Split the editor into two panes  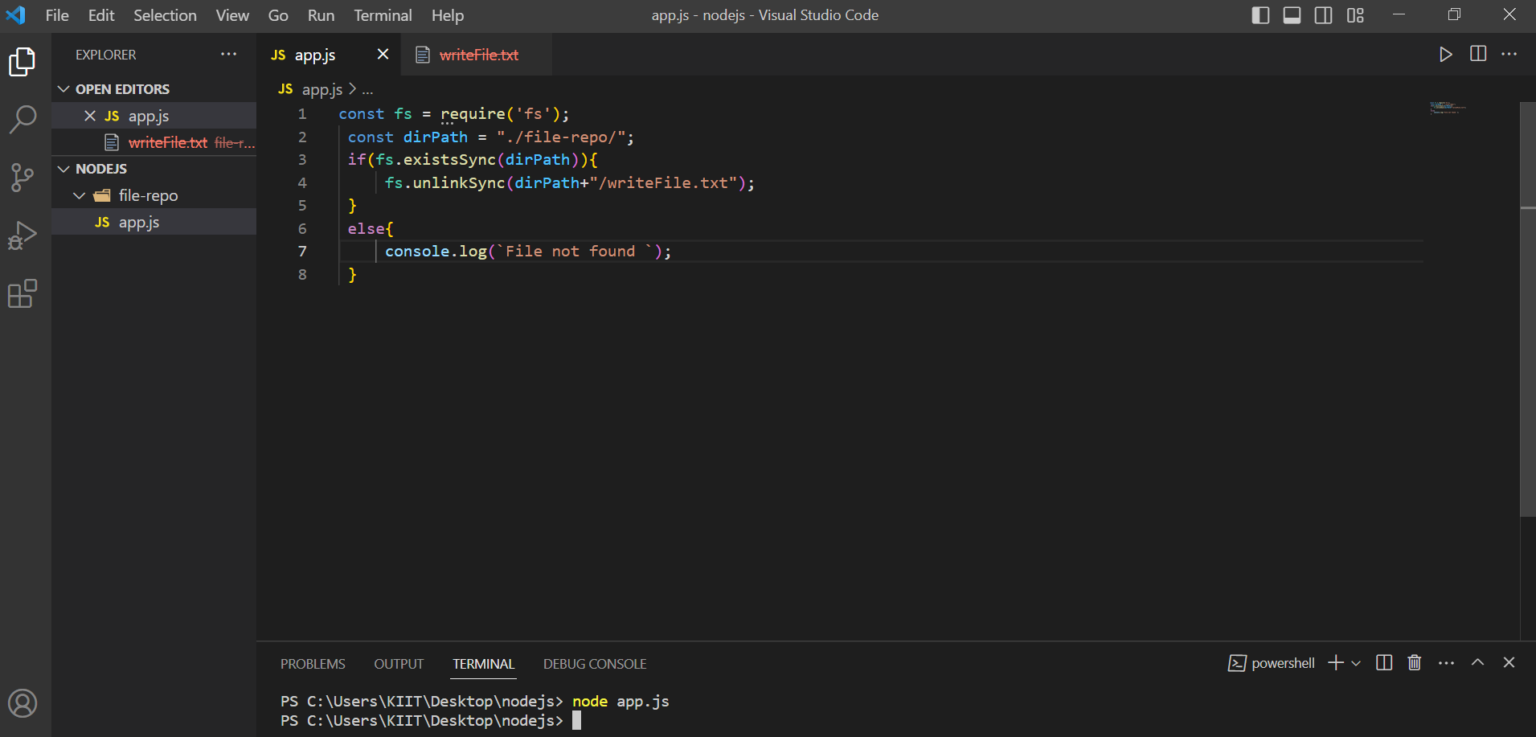tap(1477, 54)
